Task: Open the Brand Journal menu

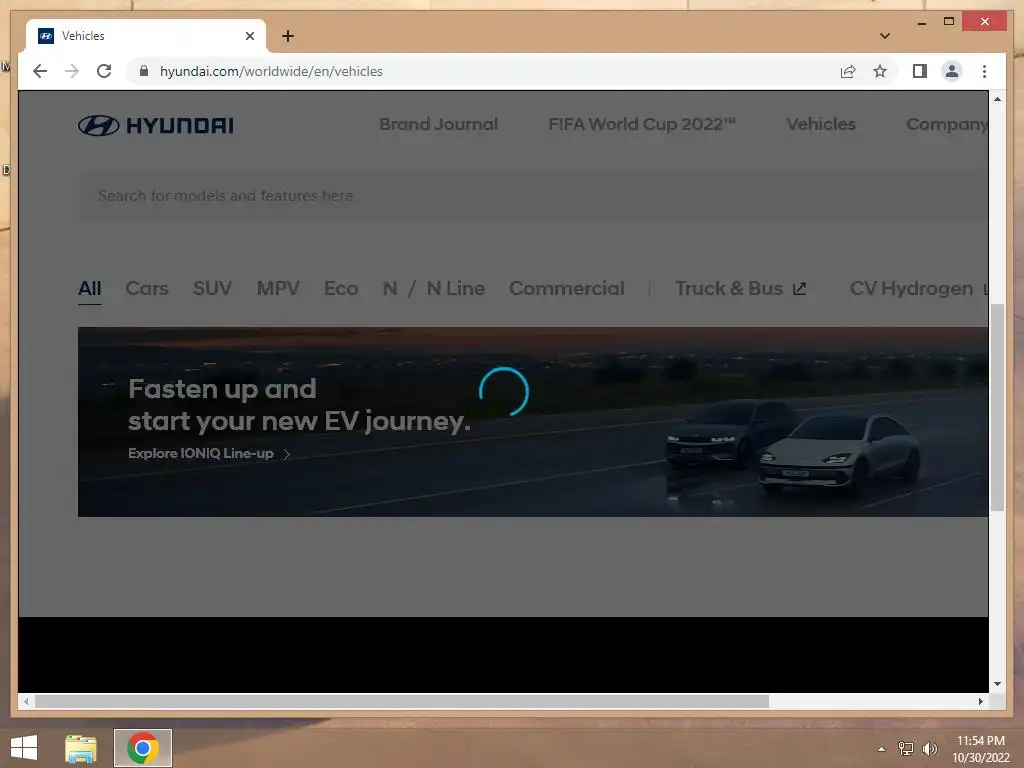Action: 439,124
